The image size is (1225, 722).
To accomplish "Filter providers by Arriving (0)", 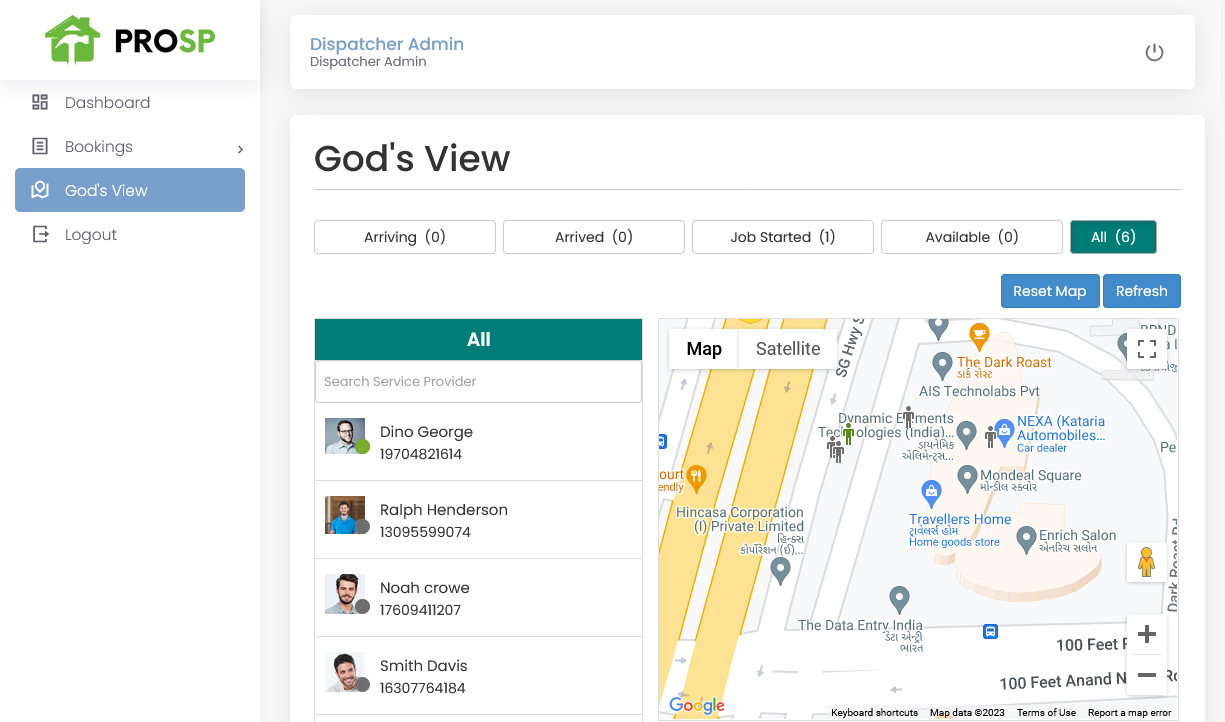I will 405,237.
